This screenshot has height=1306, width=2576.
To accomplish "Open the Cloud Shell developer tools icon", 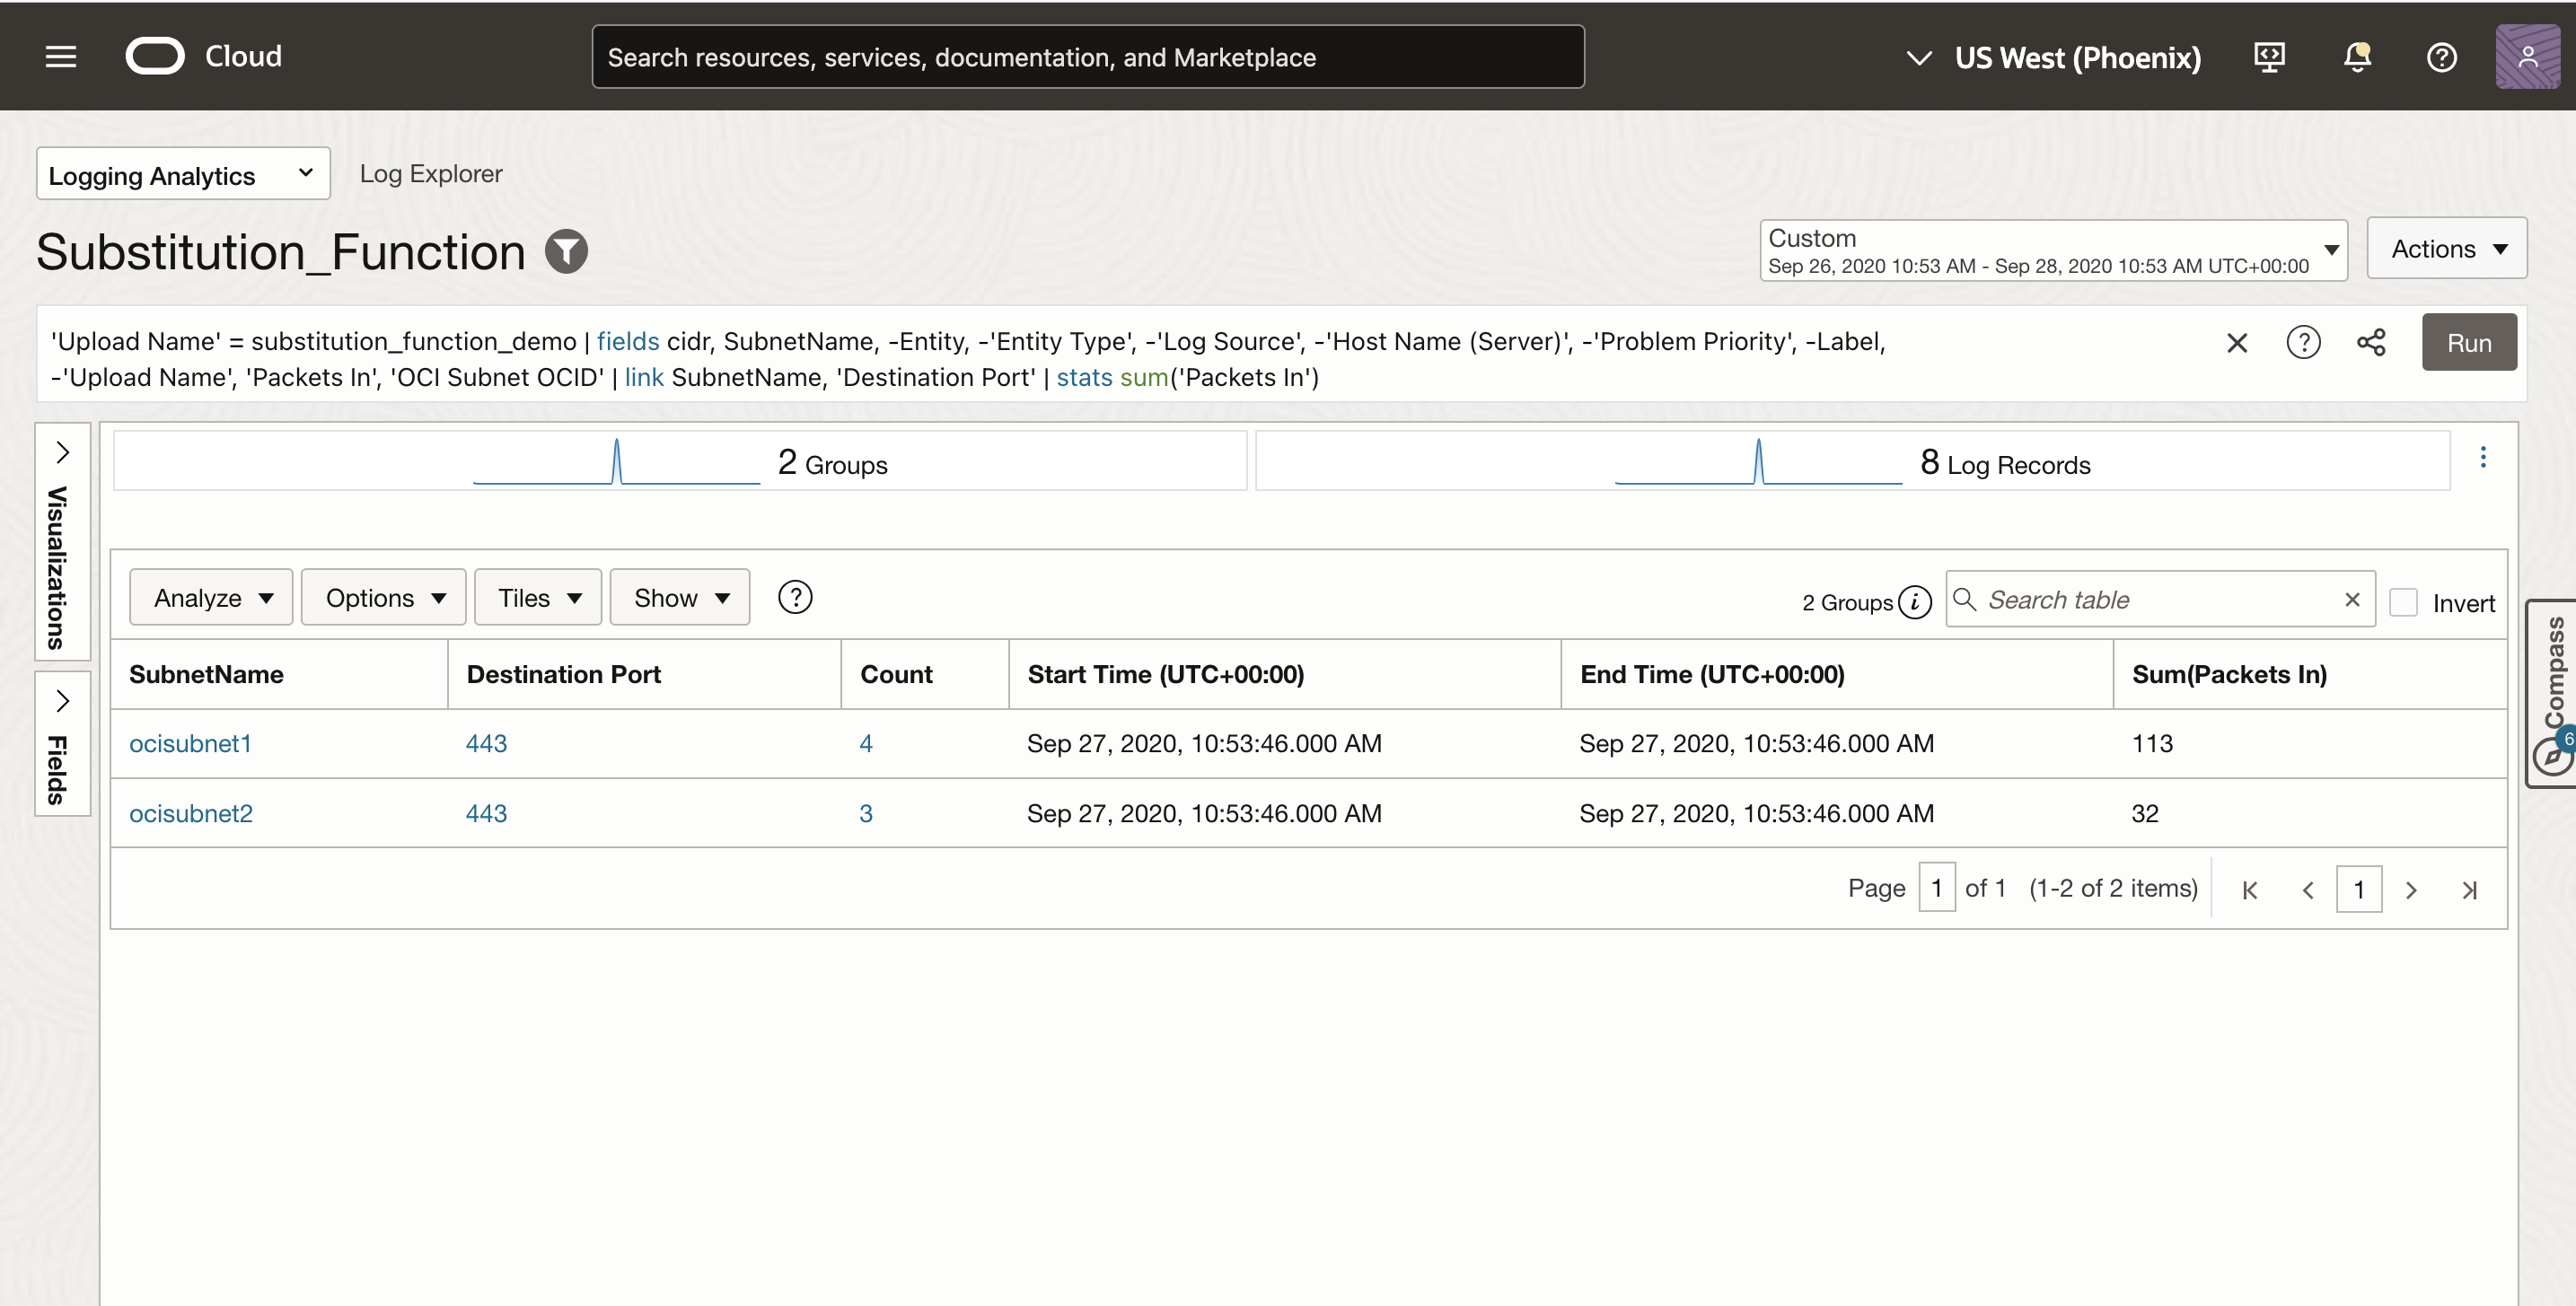I will (x=2269, y=57).
